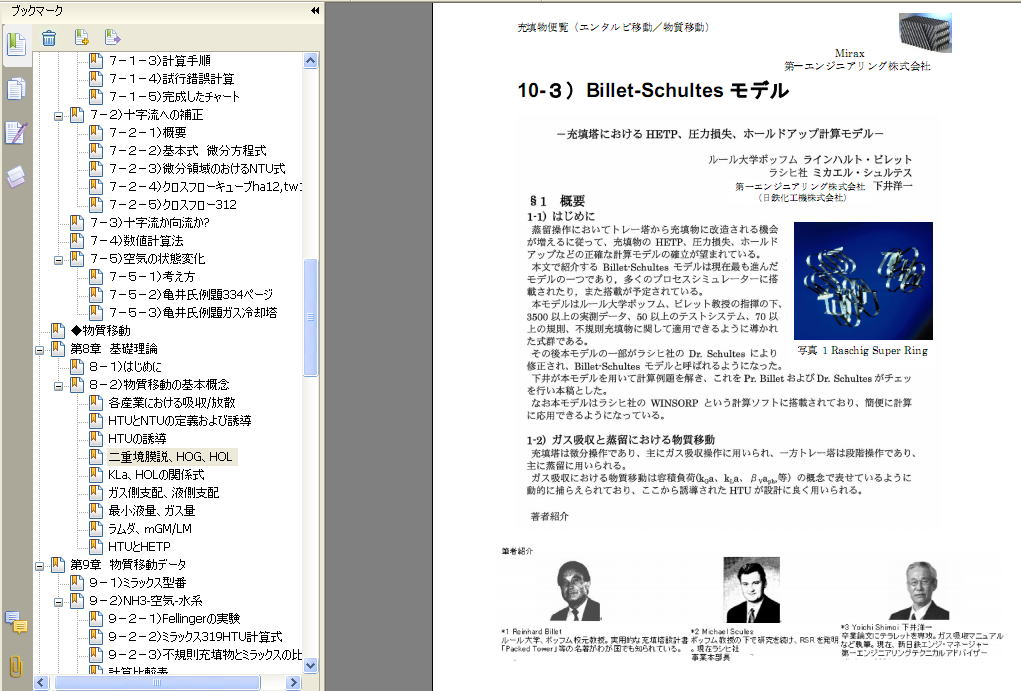Open bookmark 9-2-3)不規則充填物とミラックス
The height and width of the screenshot is (691, 1021).
(204, 655)
